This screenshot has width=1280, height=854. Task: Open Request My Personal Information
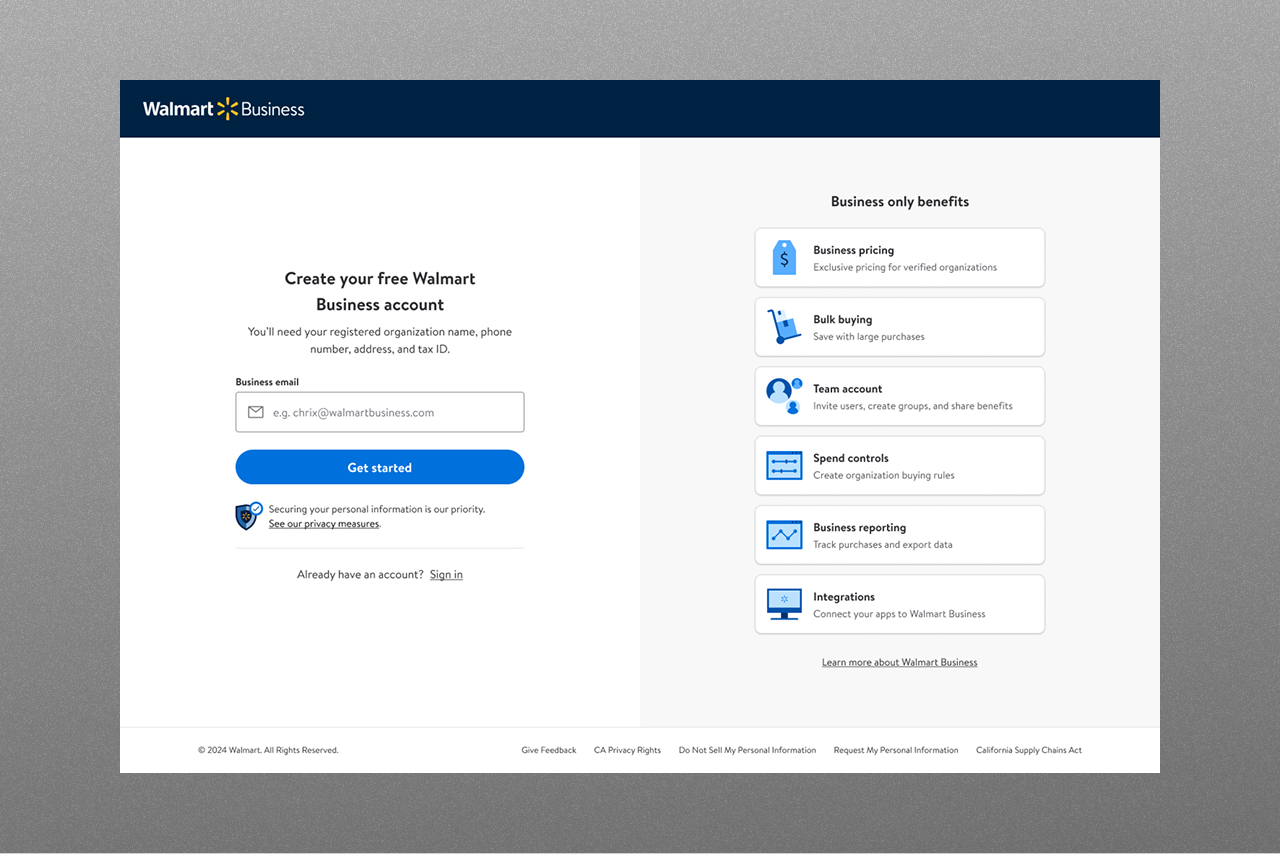(895, 749)
